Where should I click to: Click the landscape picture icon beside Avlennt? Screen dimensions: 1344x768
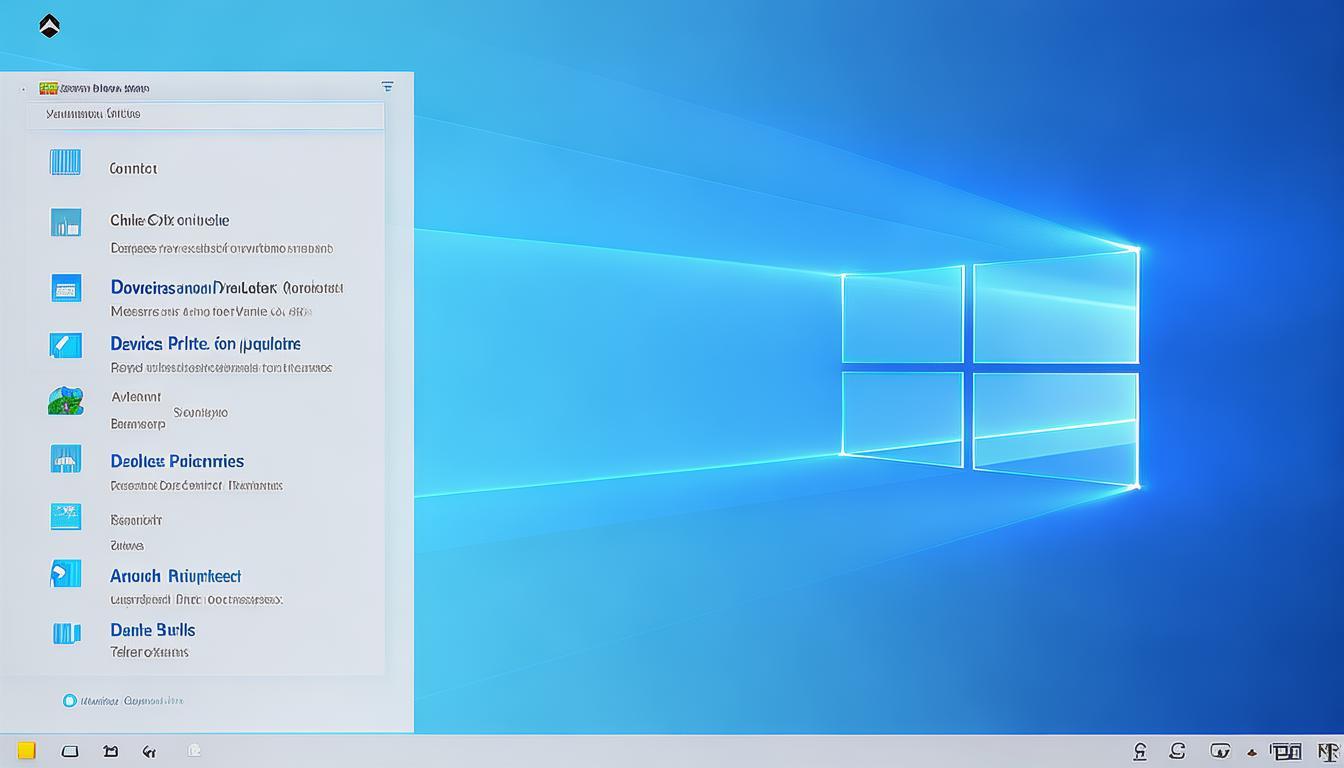[x=65, y=401]
